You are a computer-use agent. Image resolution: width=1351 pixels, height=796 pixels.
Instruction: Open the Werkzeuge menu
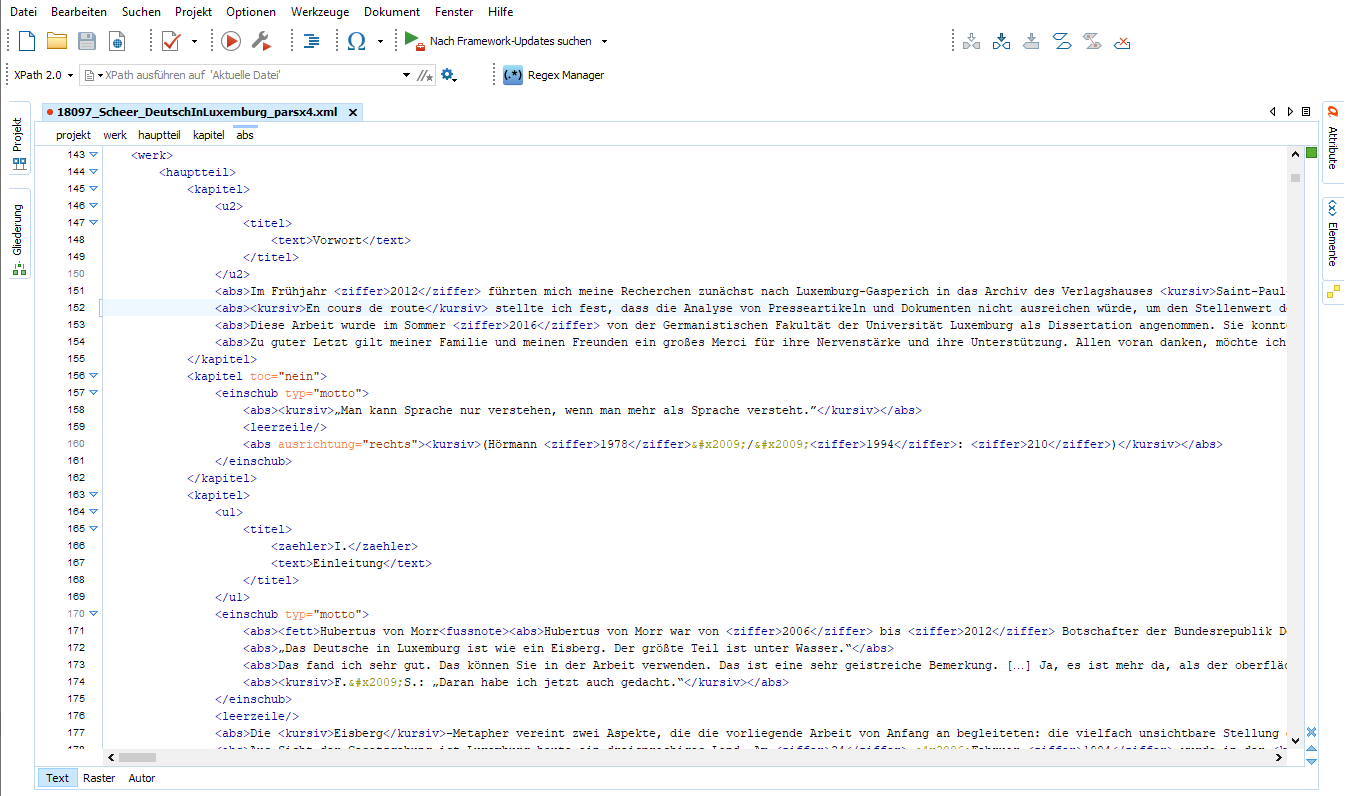320,12
